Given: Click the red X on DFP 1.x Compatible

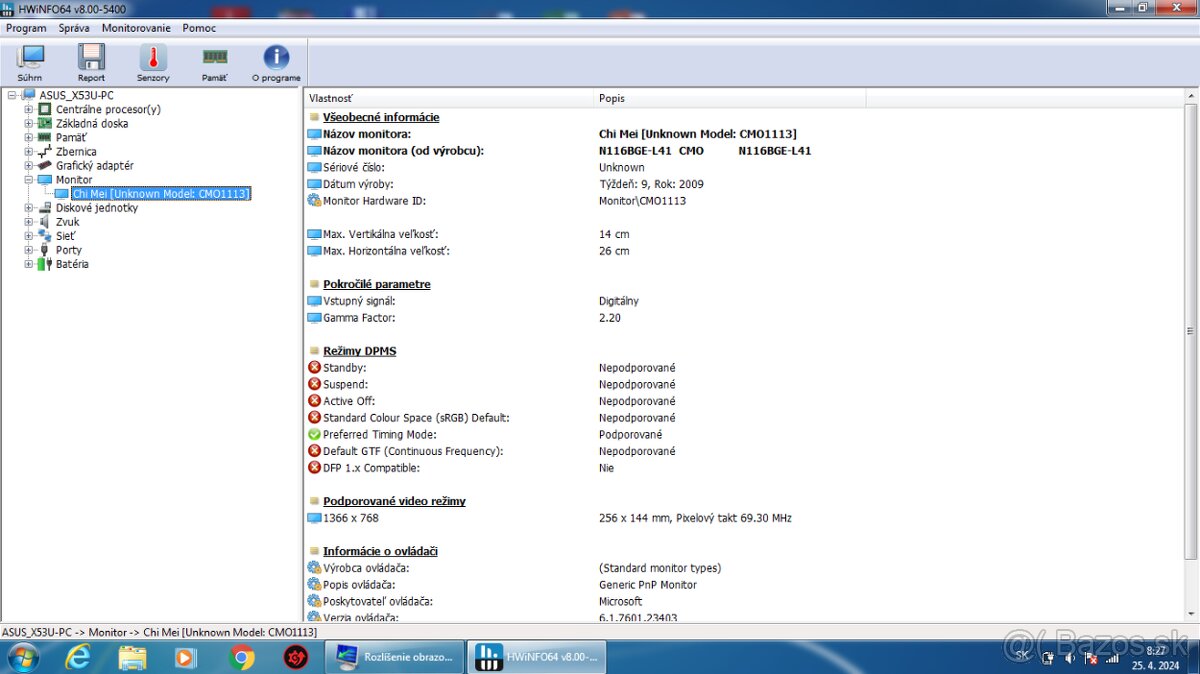Looking at the screenshot, I should click(x=314, y=467).
